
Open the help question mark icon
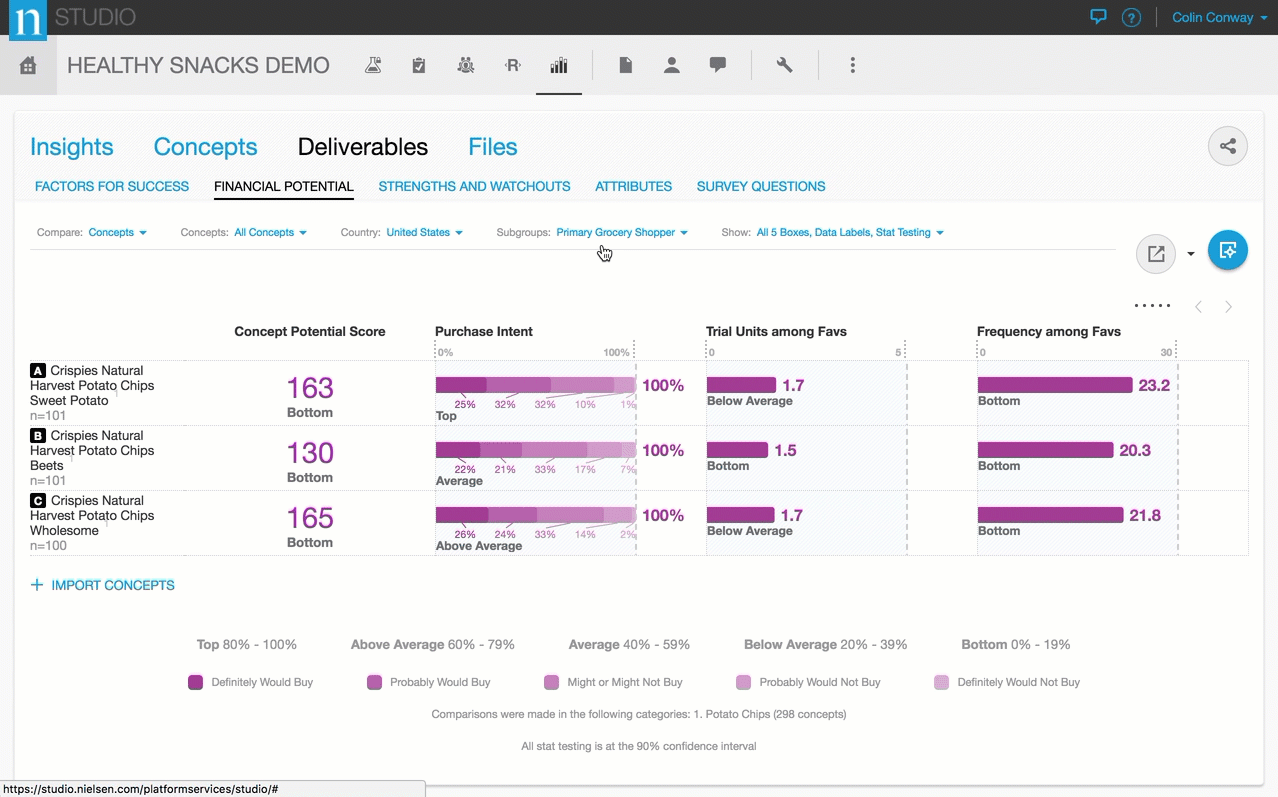point(1131,17)
